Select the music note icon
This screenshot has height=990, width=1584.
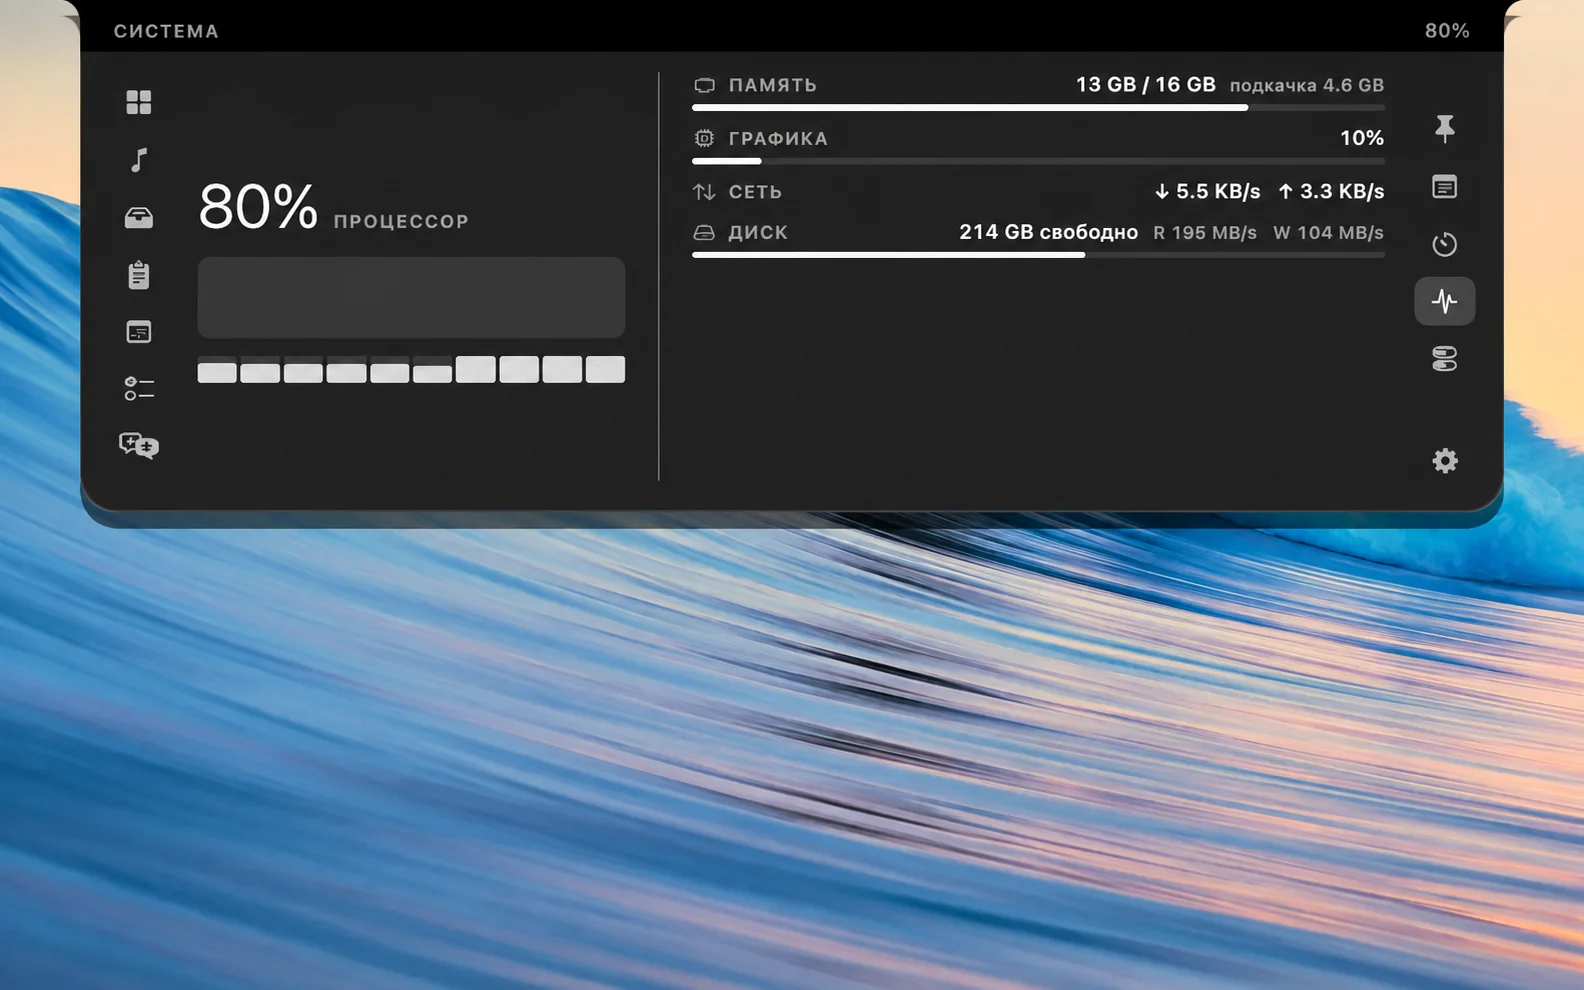[139, 160]
